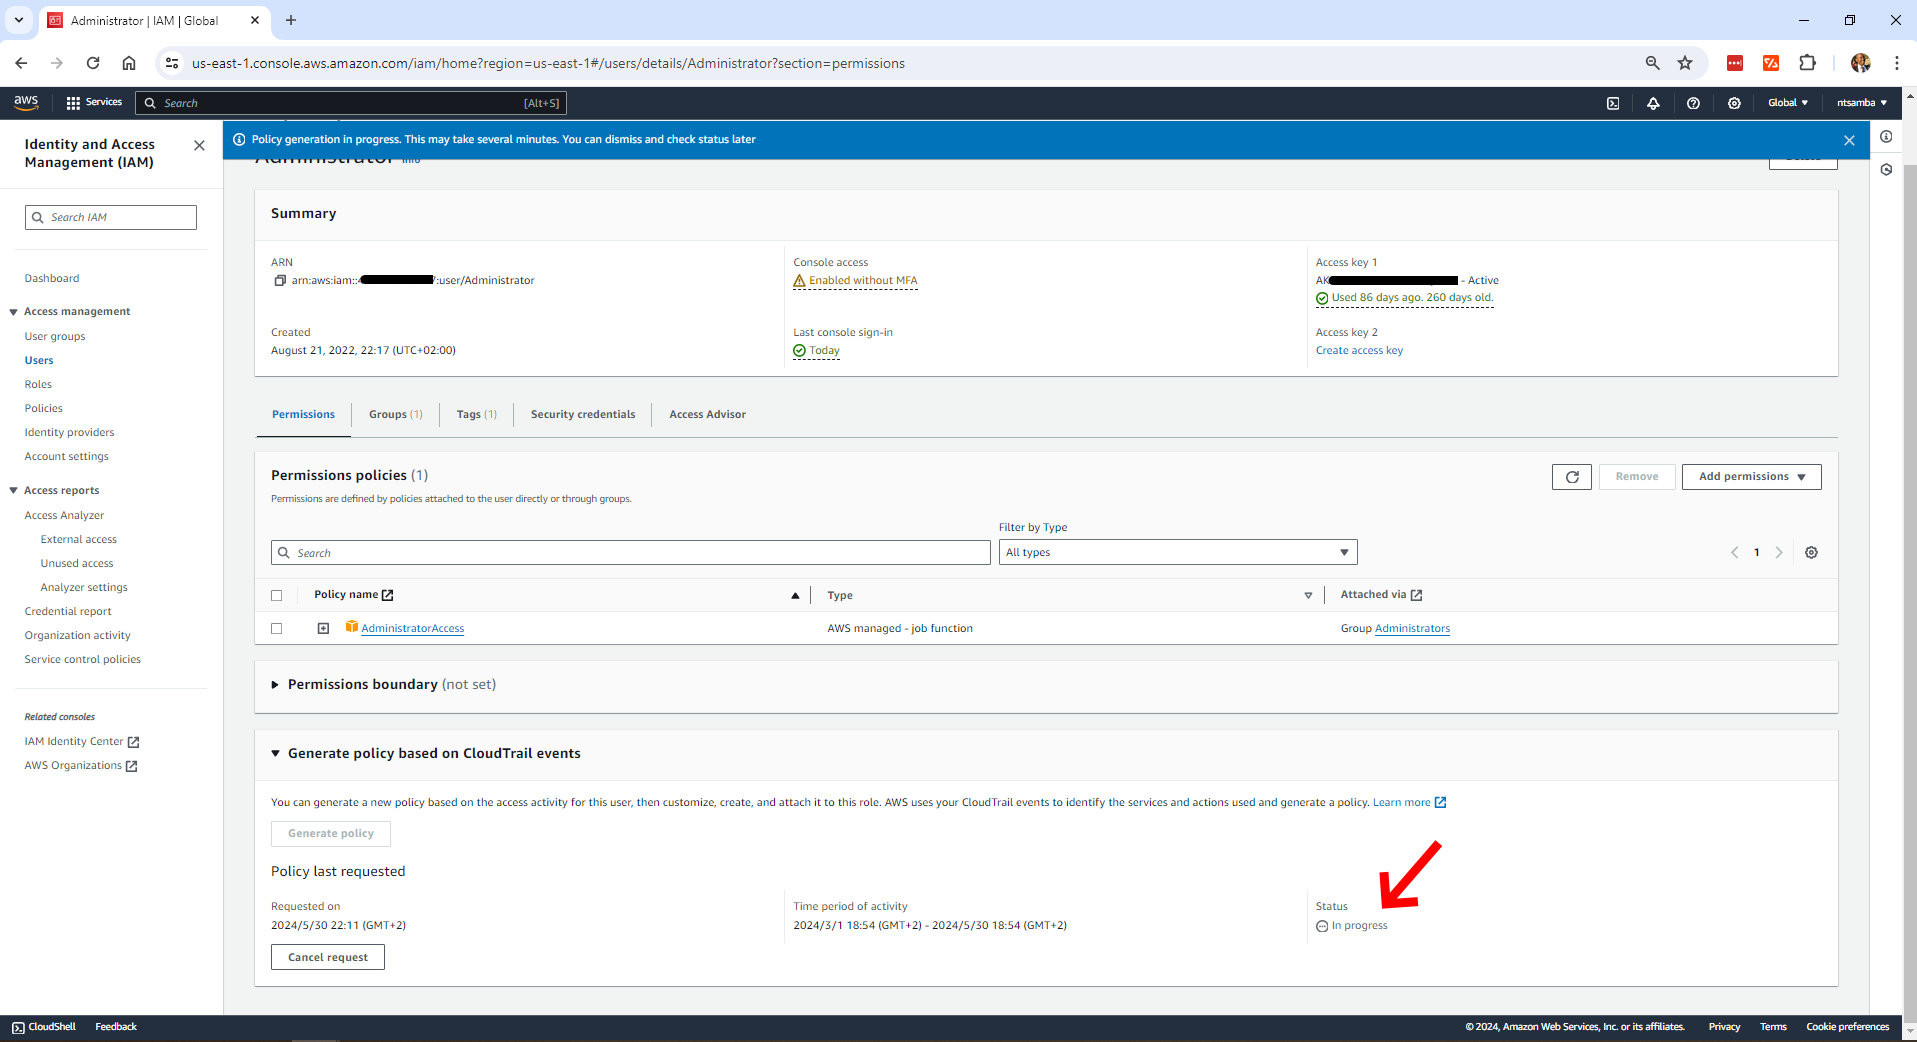Open the Services grid menu
1917x1042 pixels.
tap(93, 103)
